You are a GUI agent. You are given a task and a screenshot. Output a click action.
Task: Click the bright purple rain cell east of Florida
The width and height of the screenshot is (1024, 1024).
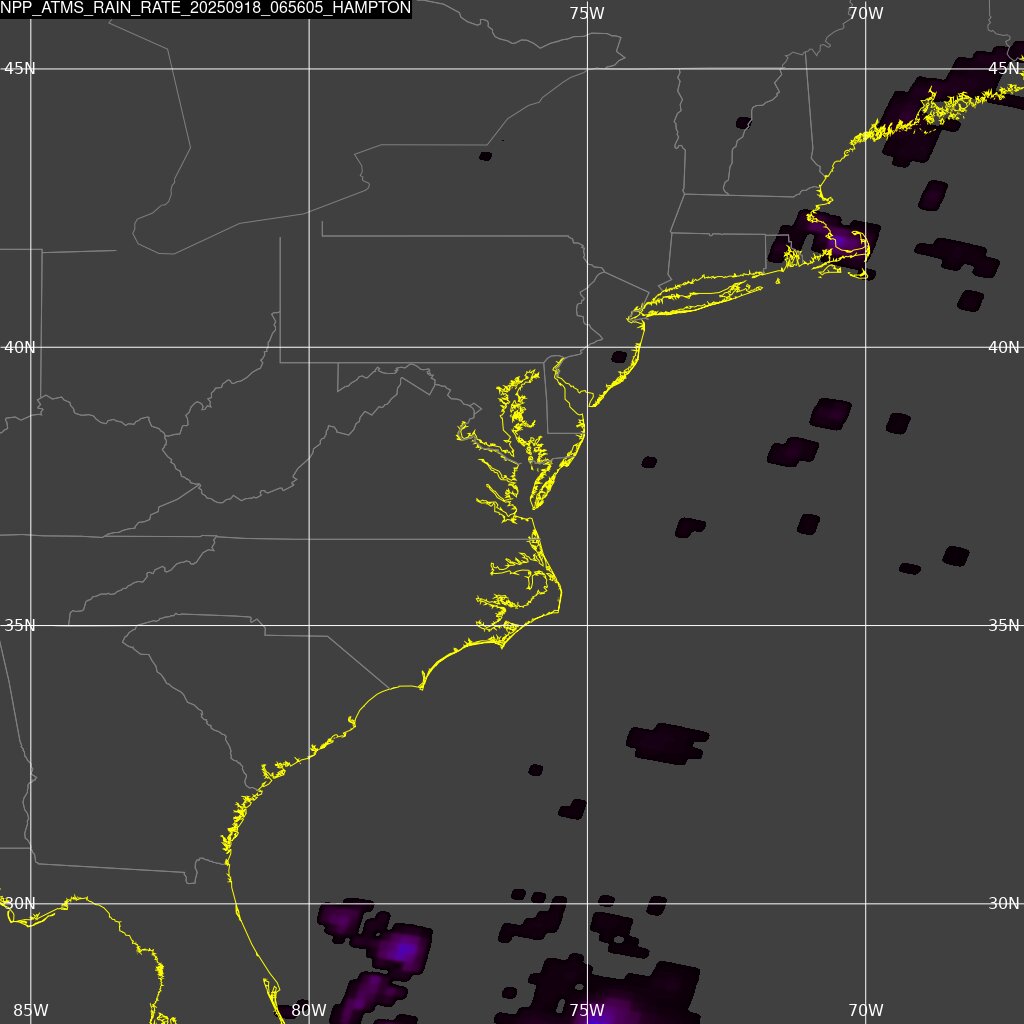[402, 949]
